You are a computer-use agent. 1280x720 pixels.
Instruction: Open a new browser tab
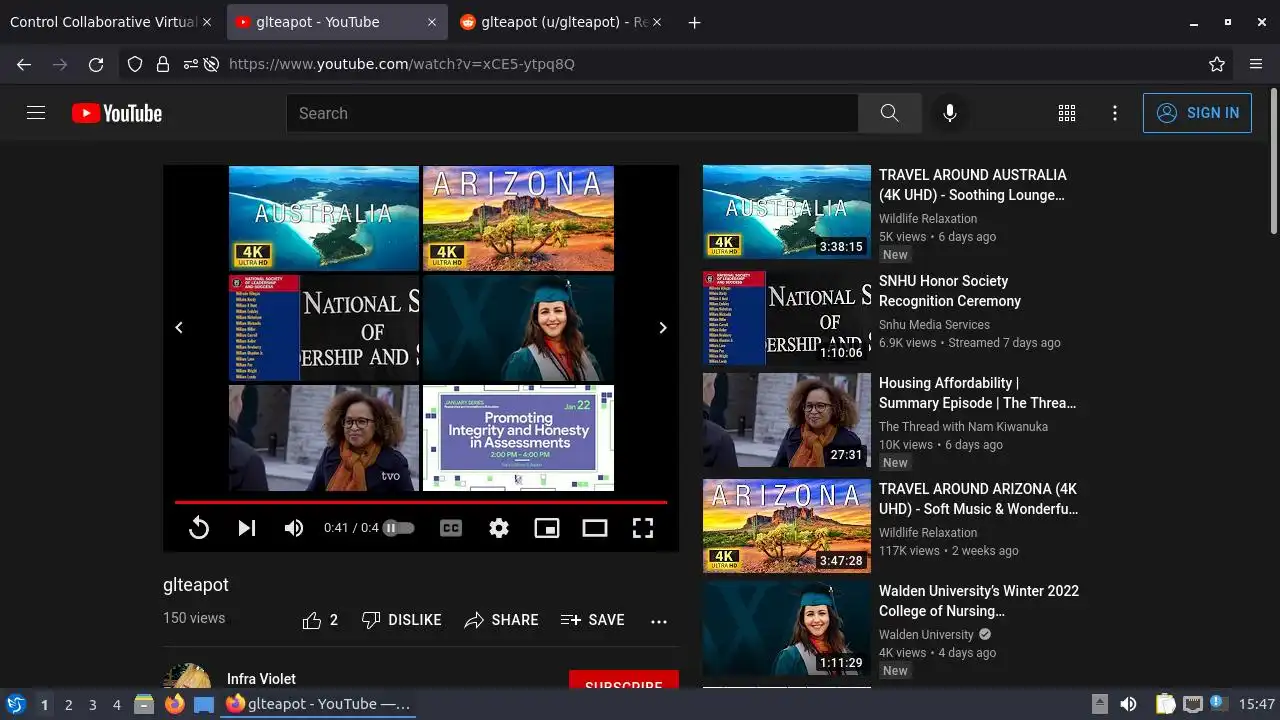694,22
